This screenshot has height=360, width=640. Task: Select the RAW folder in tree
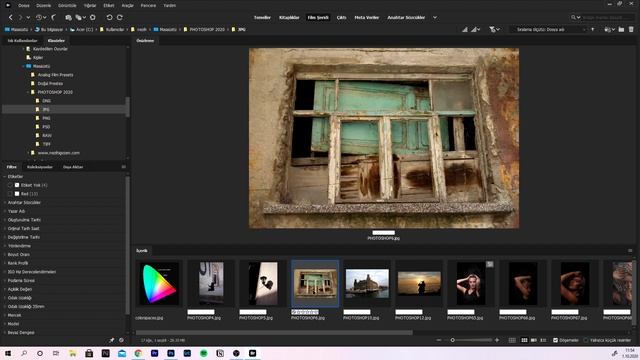(x=47, y=136)
